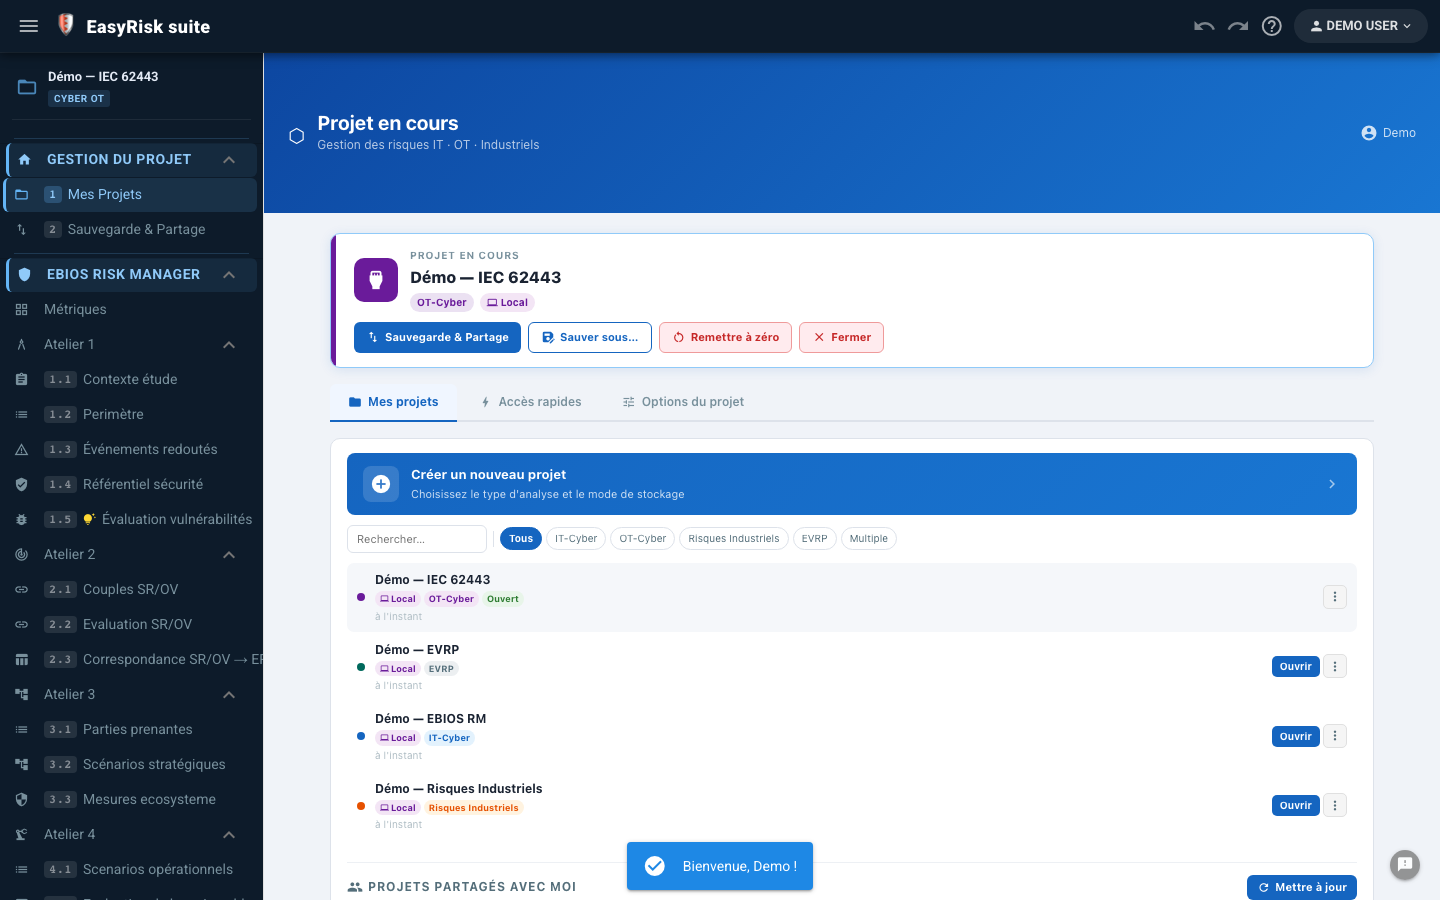Click the redo arrow in top bar
The image size is (1440, 900).
click(x=1238, y=26)
